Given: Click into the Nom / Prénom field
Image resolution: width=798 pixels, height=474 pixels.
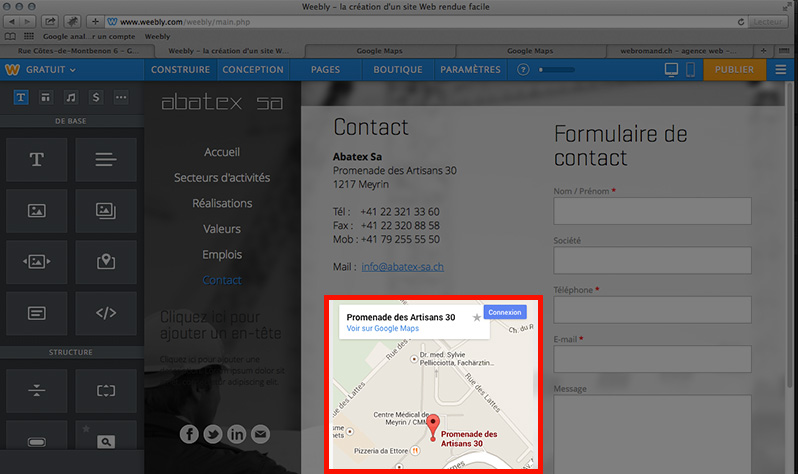Looking at the screenshot, I should [x=652, y=211].
